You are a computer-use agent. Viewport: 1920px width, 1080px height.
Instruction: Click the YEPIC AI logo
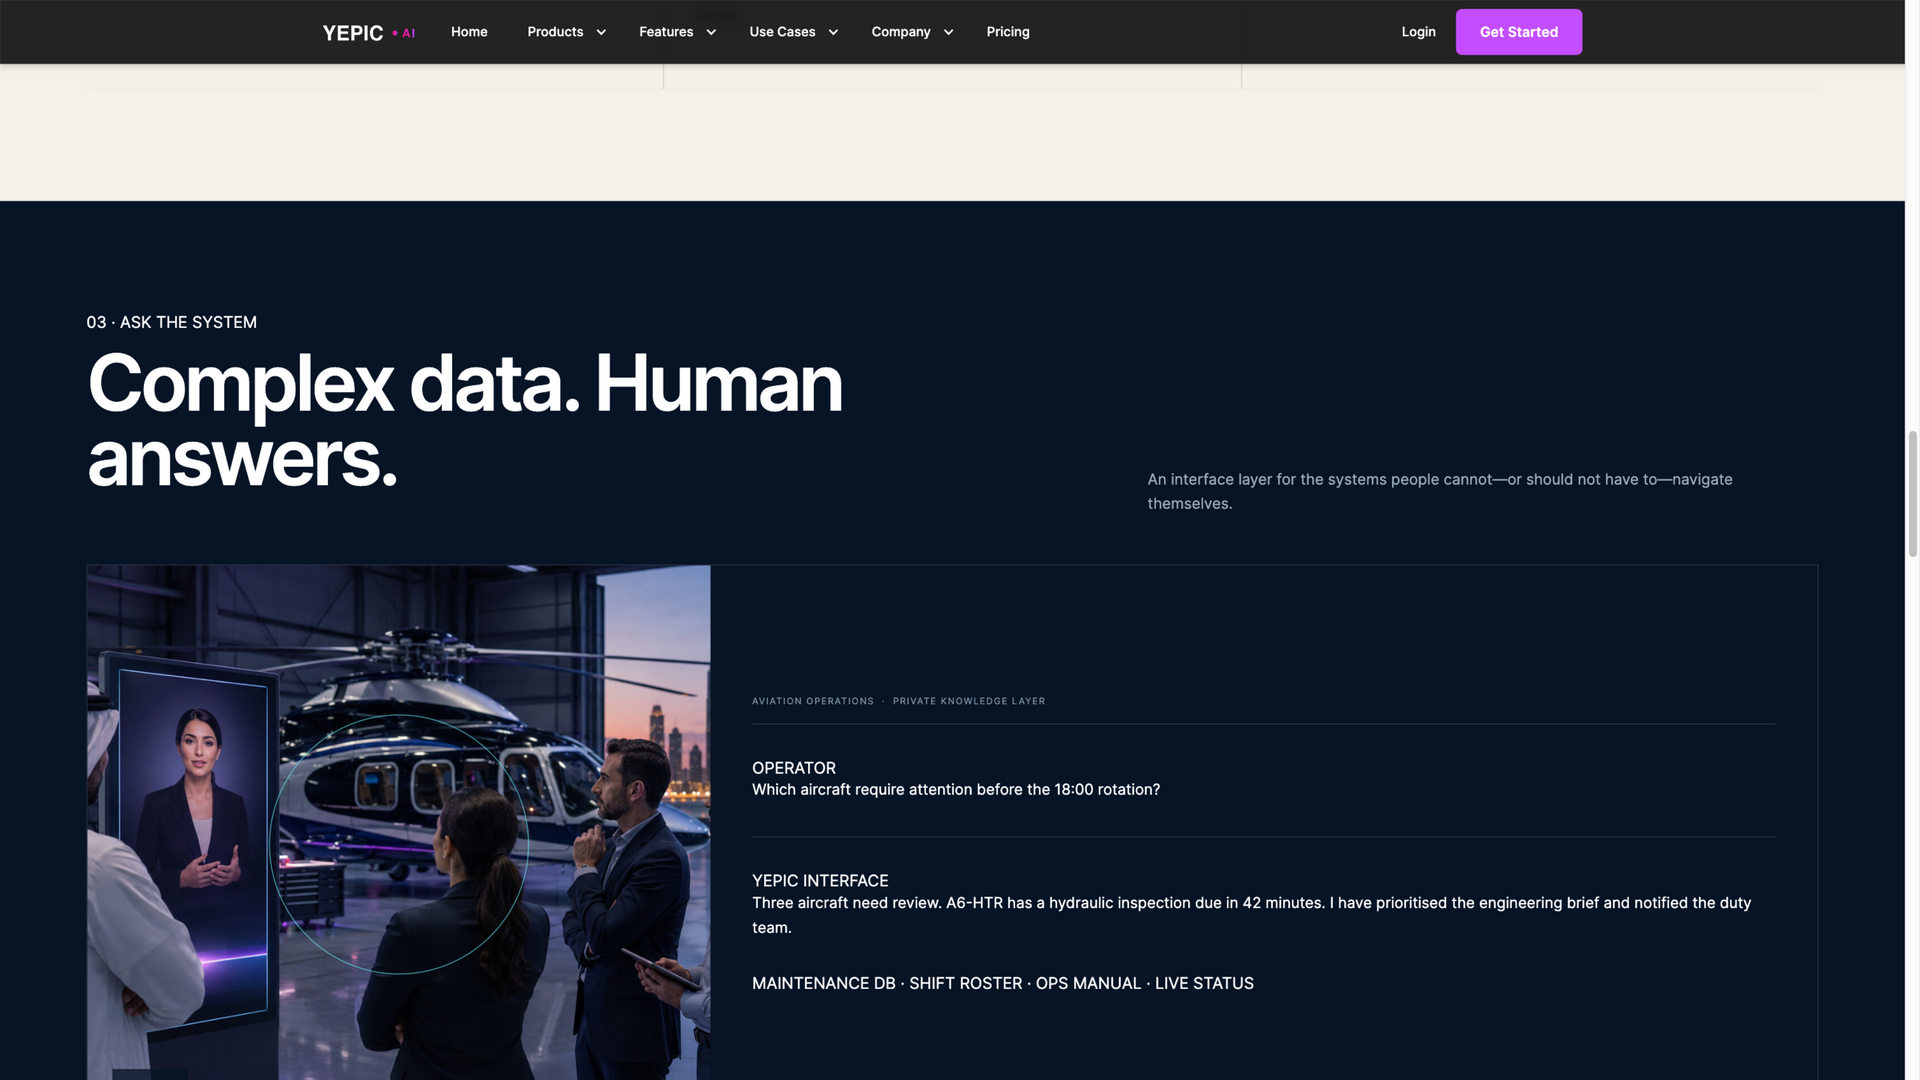(368, 33)
